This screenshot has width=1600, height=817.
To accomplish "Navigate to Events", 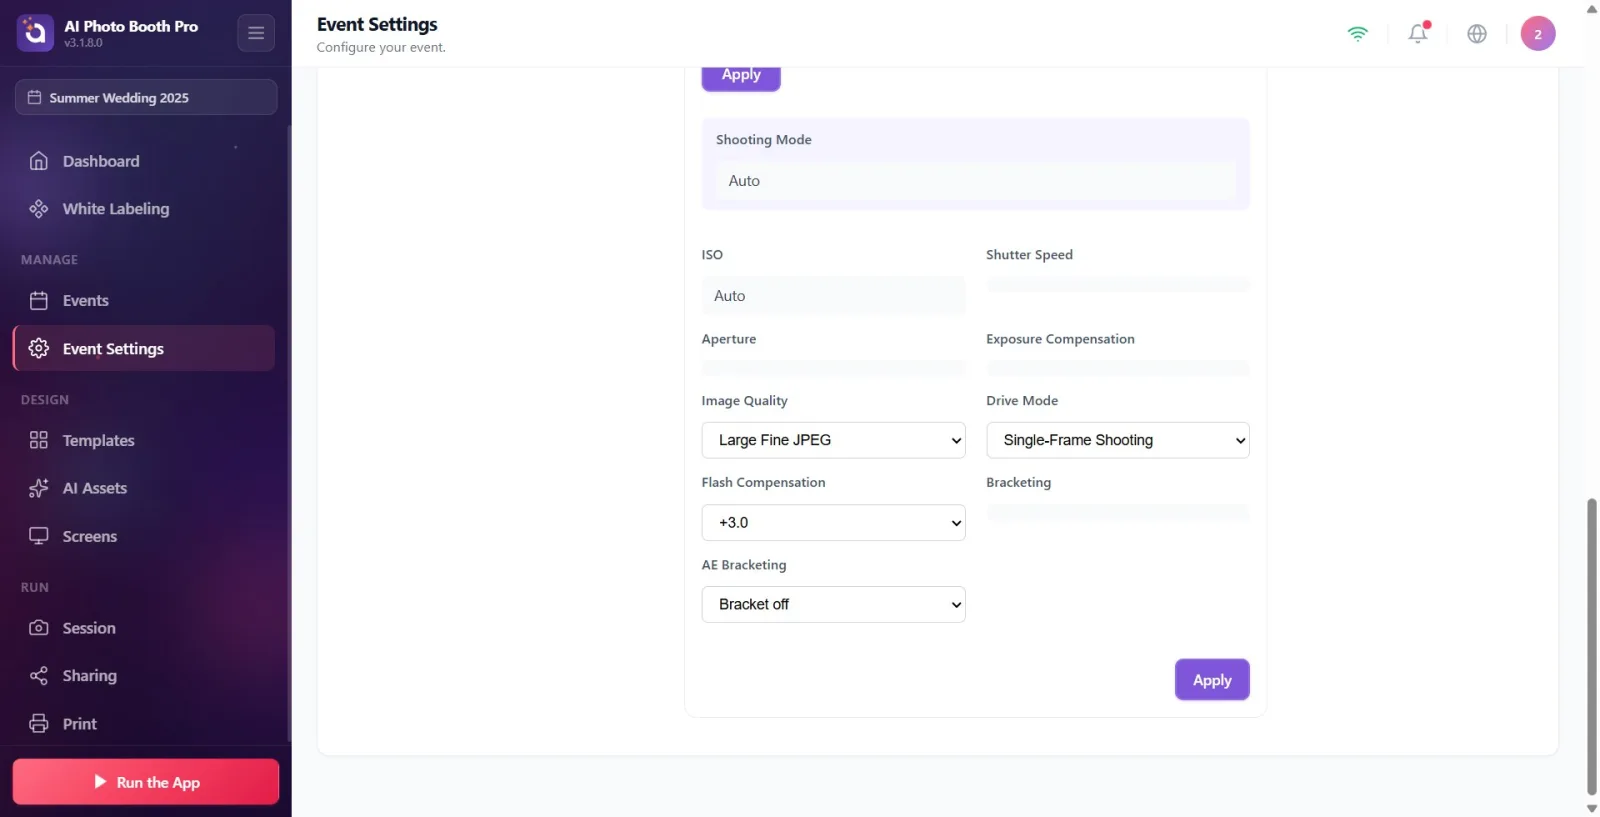I will coord(145,301).
